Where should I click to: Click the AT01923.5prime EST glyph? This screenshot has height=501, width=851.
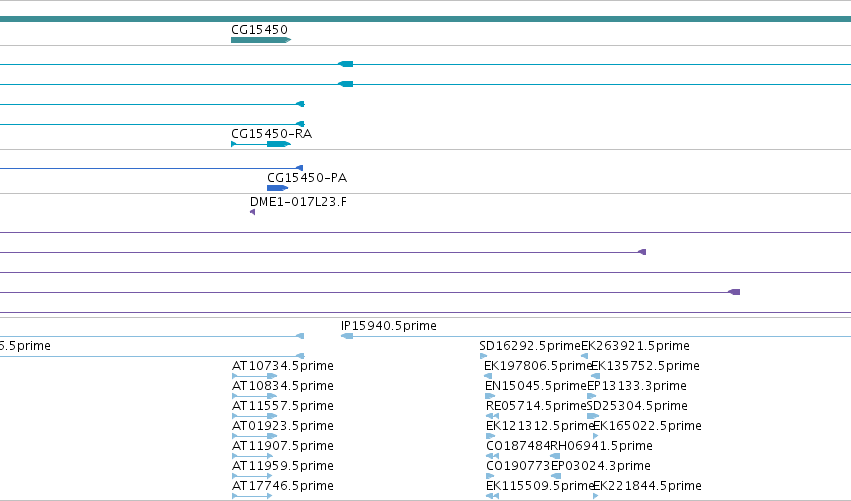[255, 436]
